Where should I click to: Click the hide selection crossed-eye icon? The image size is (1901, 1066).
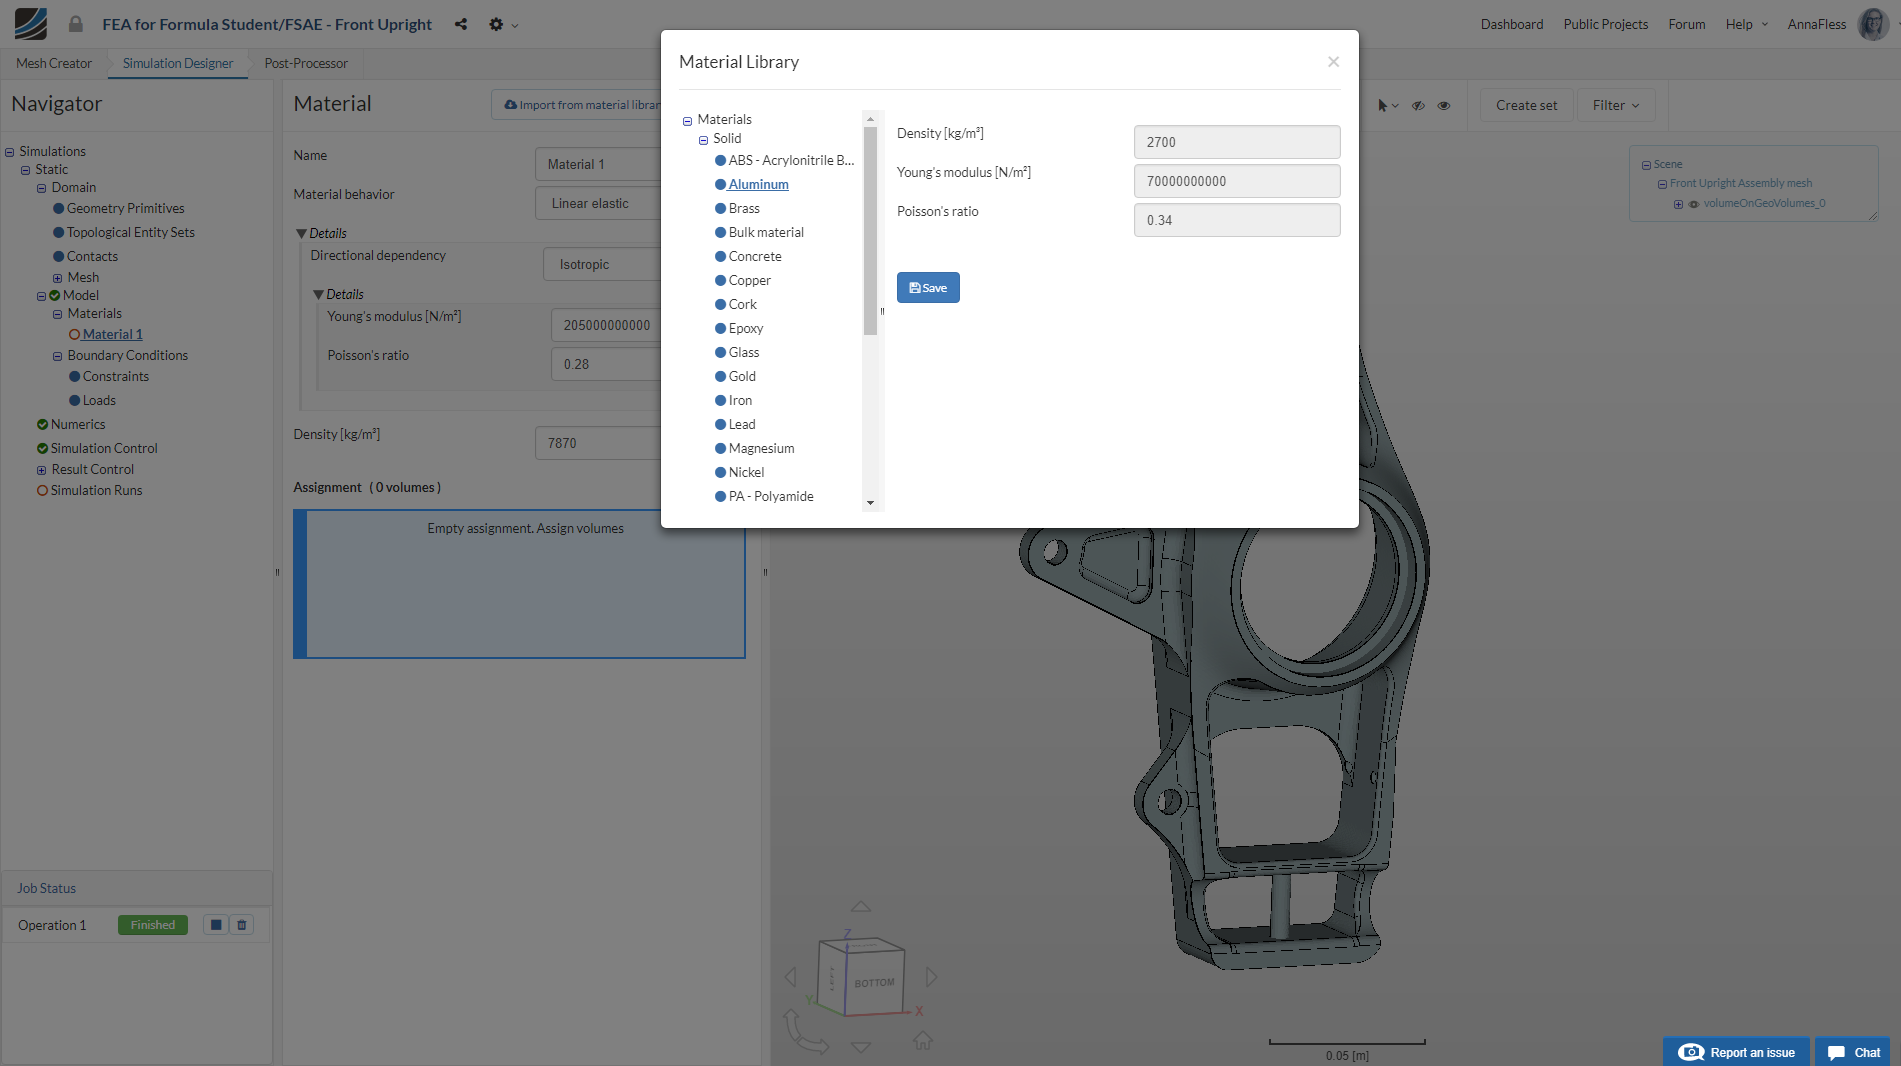pyautogui.click(x=1418, y=105)
